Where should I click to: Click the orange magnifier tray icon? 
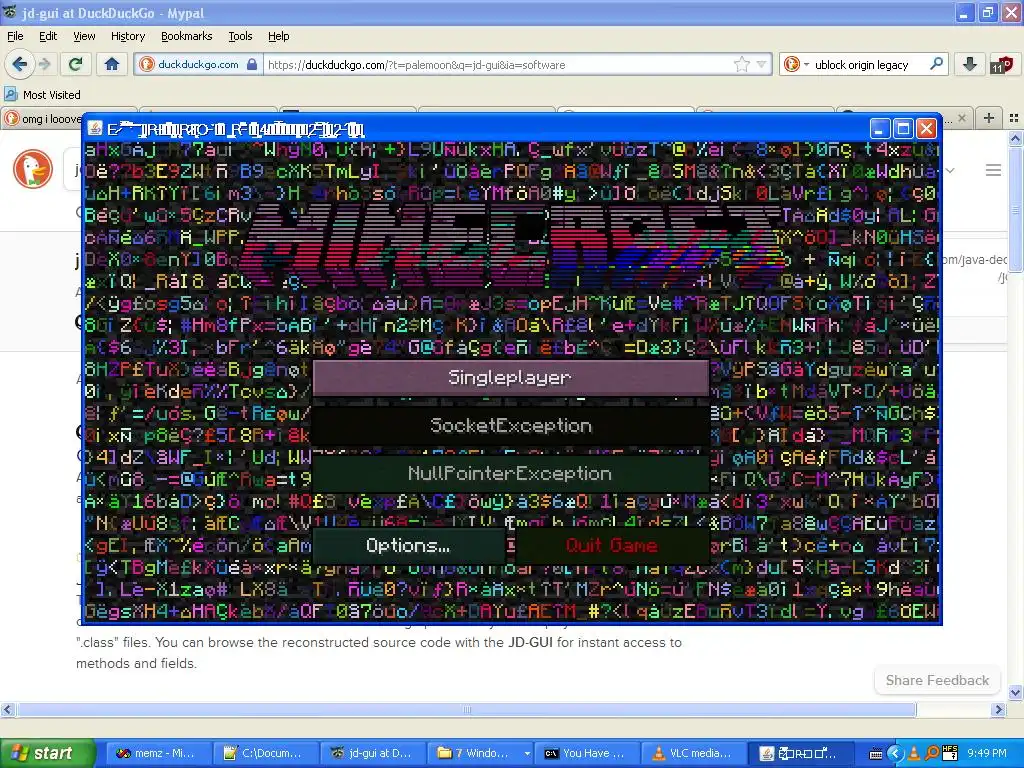(932, 754)
